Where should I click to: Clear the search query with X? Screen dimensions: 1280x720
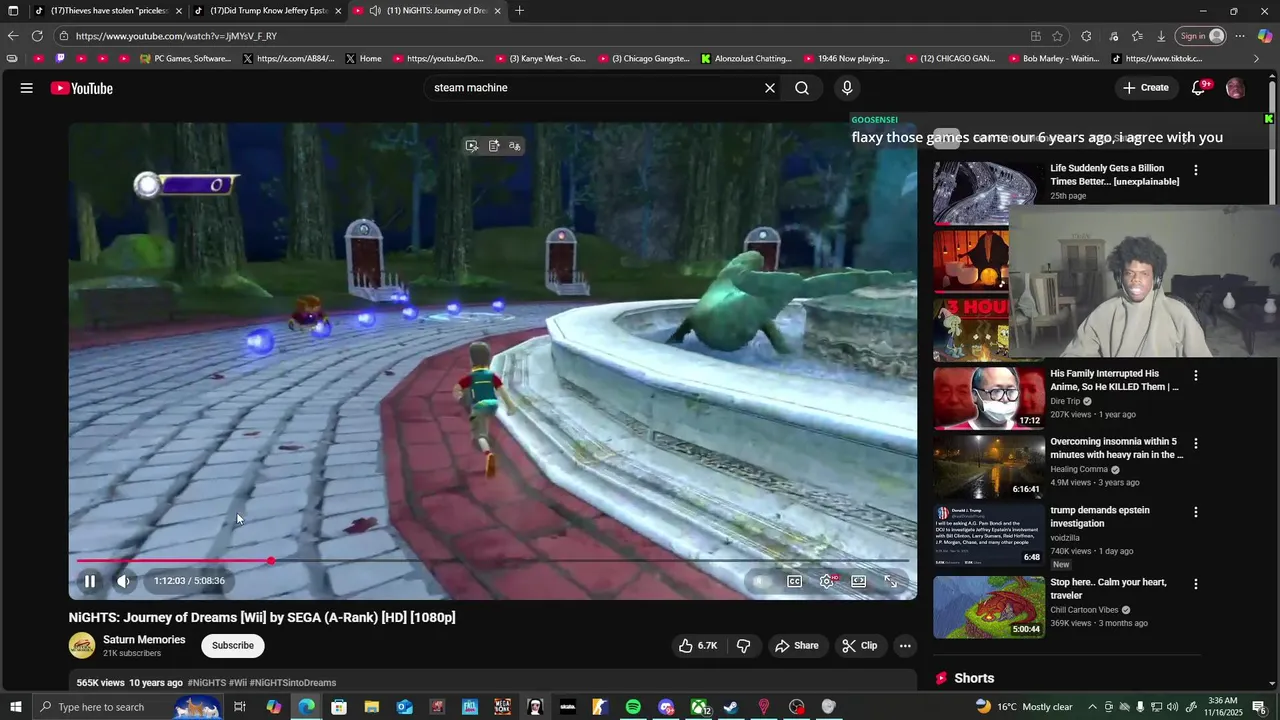770,88
